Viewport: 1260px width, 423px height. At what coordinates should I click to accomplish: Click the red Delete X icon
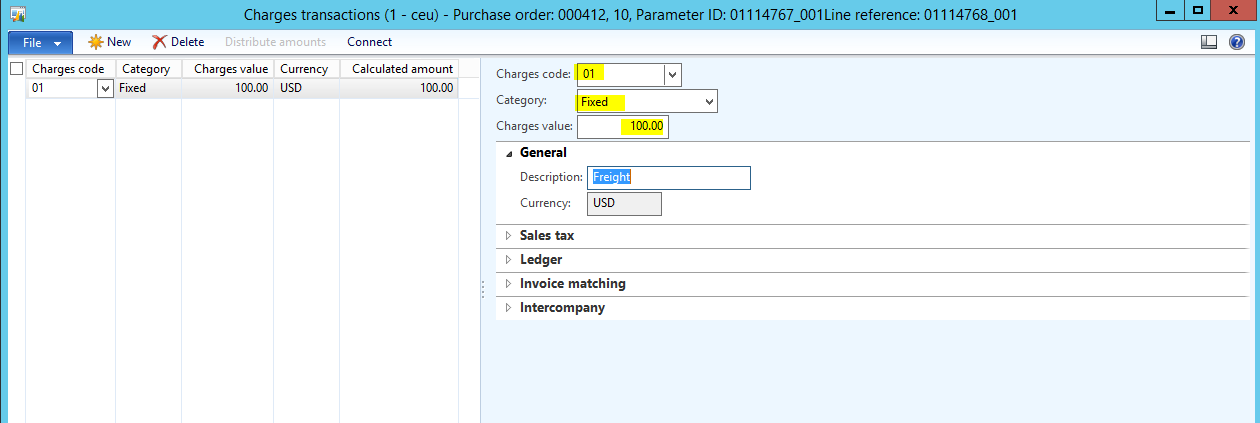click(159, 42)
